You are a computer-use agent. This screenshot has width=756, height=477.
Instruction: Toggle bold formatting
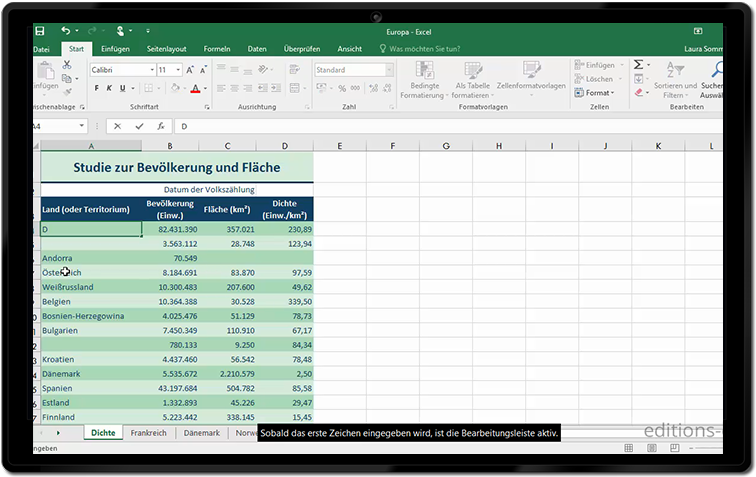[x=96, y=88]
